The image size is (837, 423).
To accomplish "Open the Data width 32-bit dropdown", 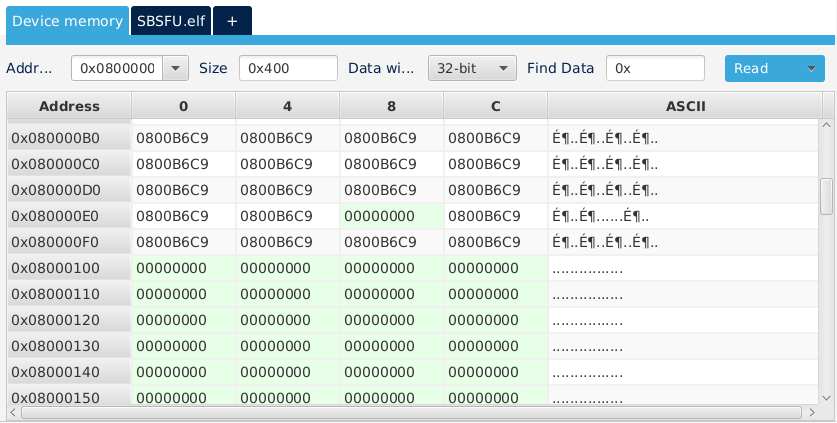I will [472, 68].
